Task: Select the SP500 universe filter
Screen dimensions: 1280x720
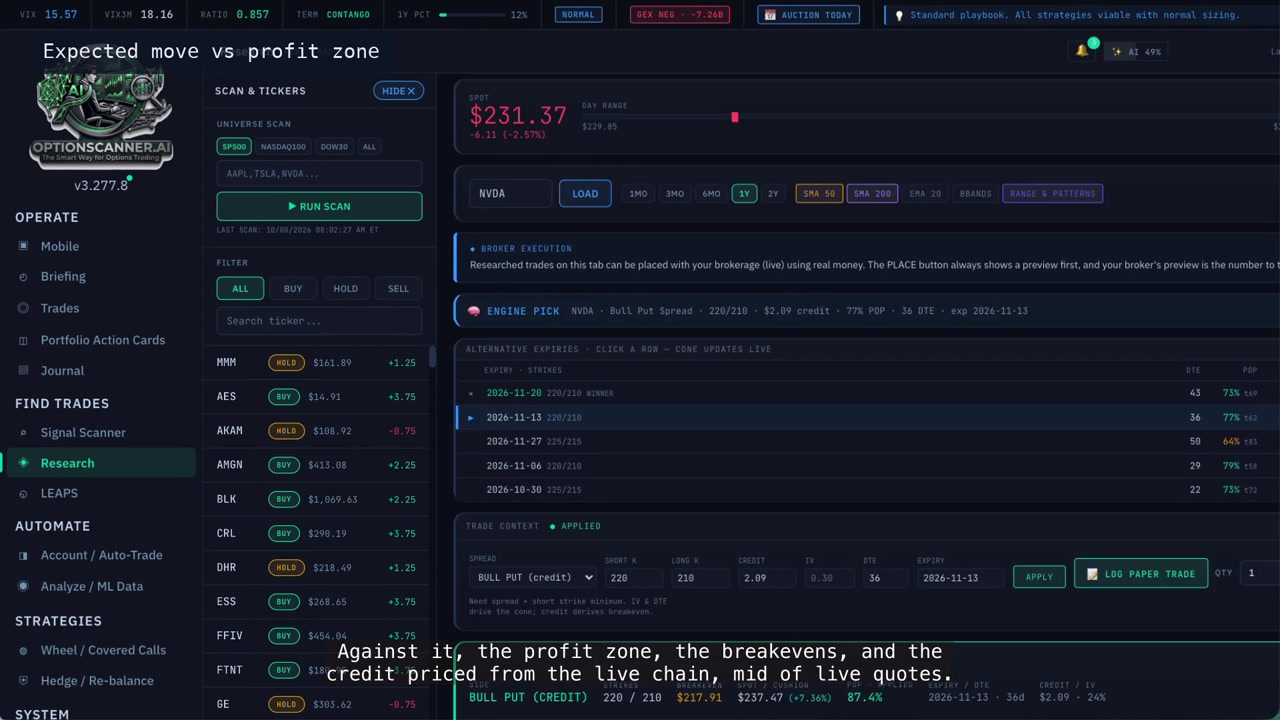Action: tap(234, 147)
